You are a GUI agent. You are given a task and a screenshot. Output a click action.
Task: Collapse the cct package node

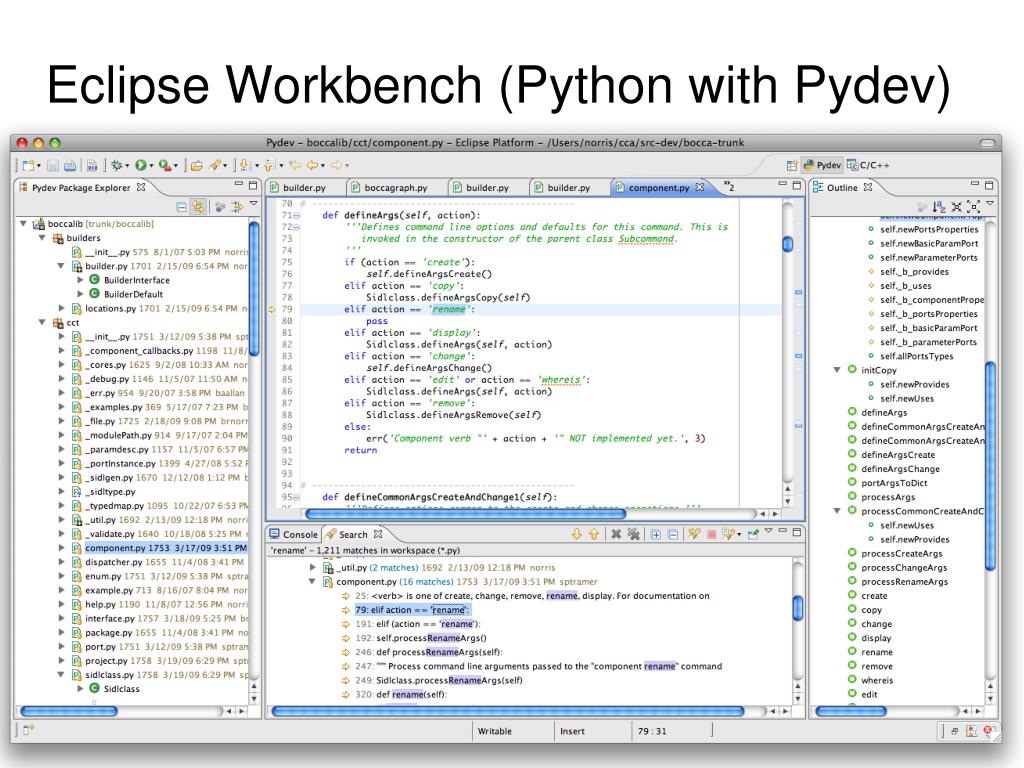pyautogui.click(x=42, y=323)
